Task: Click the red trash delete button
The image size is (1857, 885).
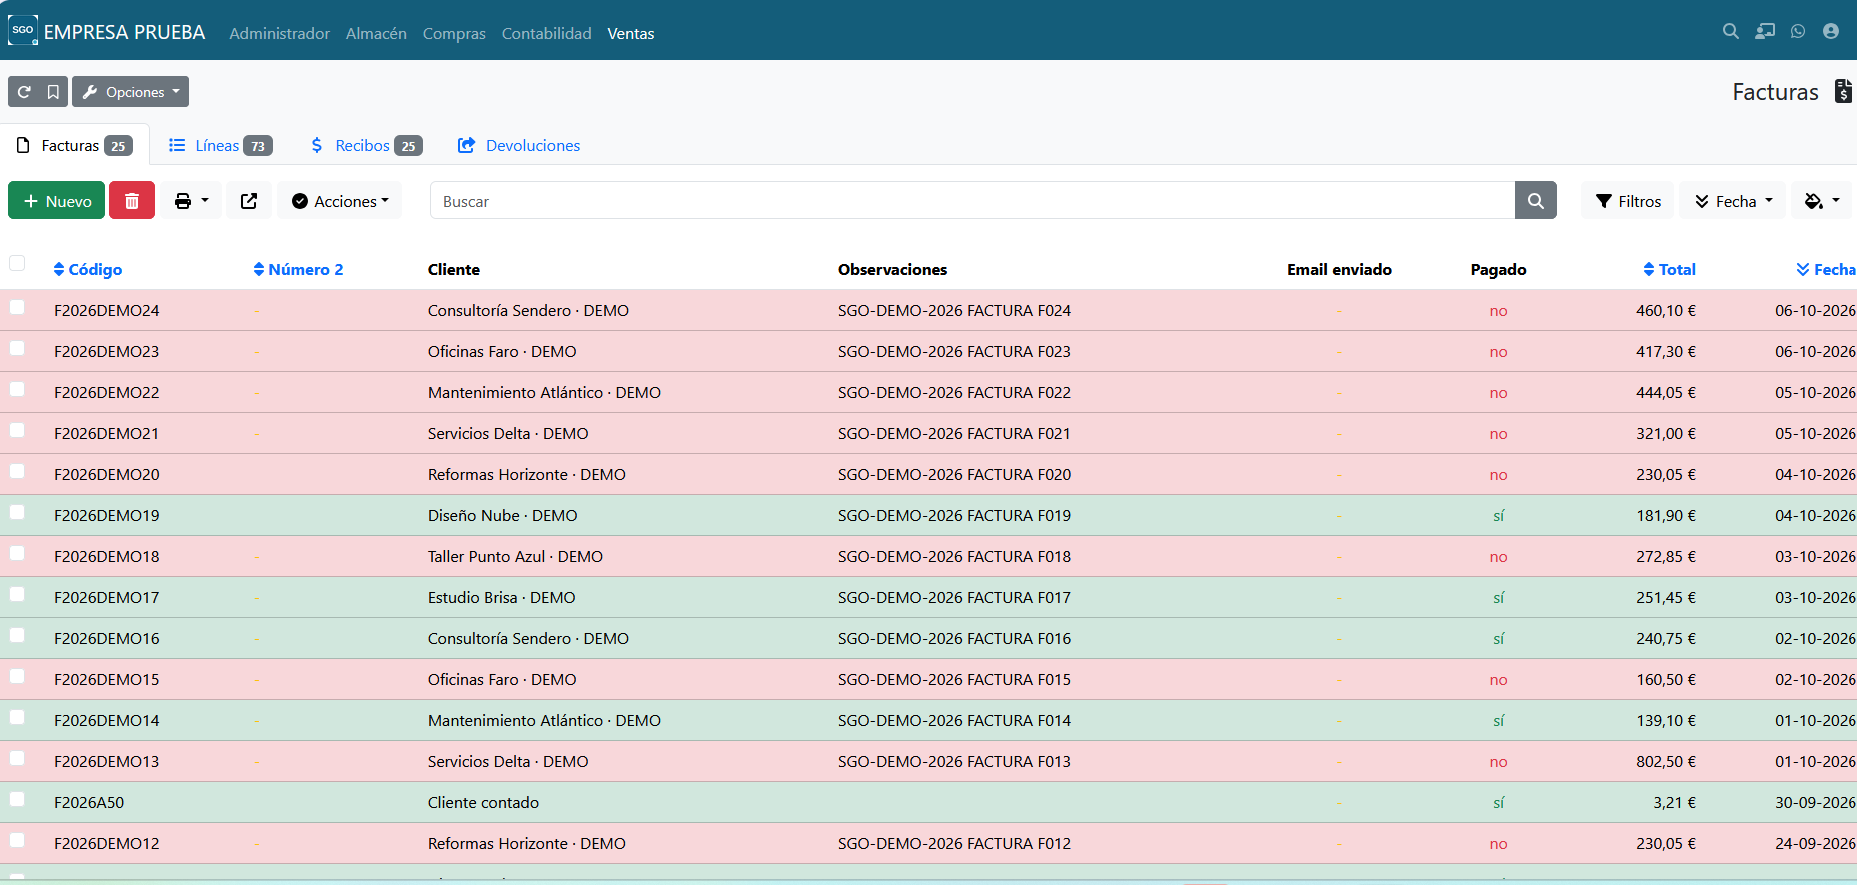Action: pos(132,201)
